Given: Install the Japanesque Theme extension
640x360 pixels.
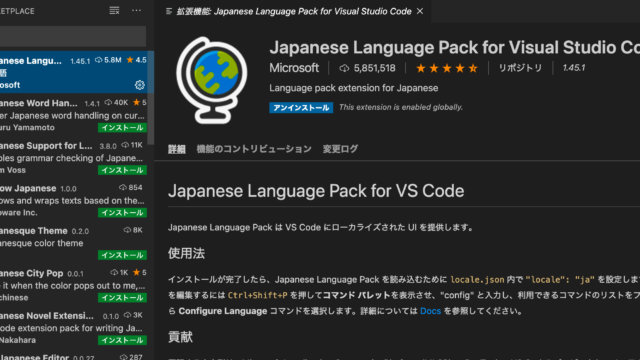Looking at the screenshot, I should click(x=122, y=255).
